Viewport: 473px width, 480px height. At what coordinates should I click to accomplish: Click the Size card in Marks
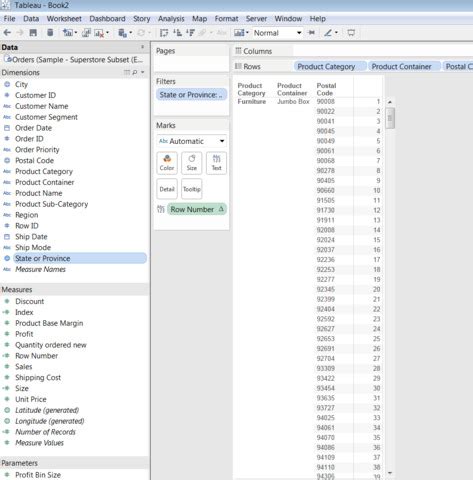[192, 163]
